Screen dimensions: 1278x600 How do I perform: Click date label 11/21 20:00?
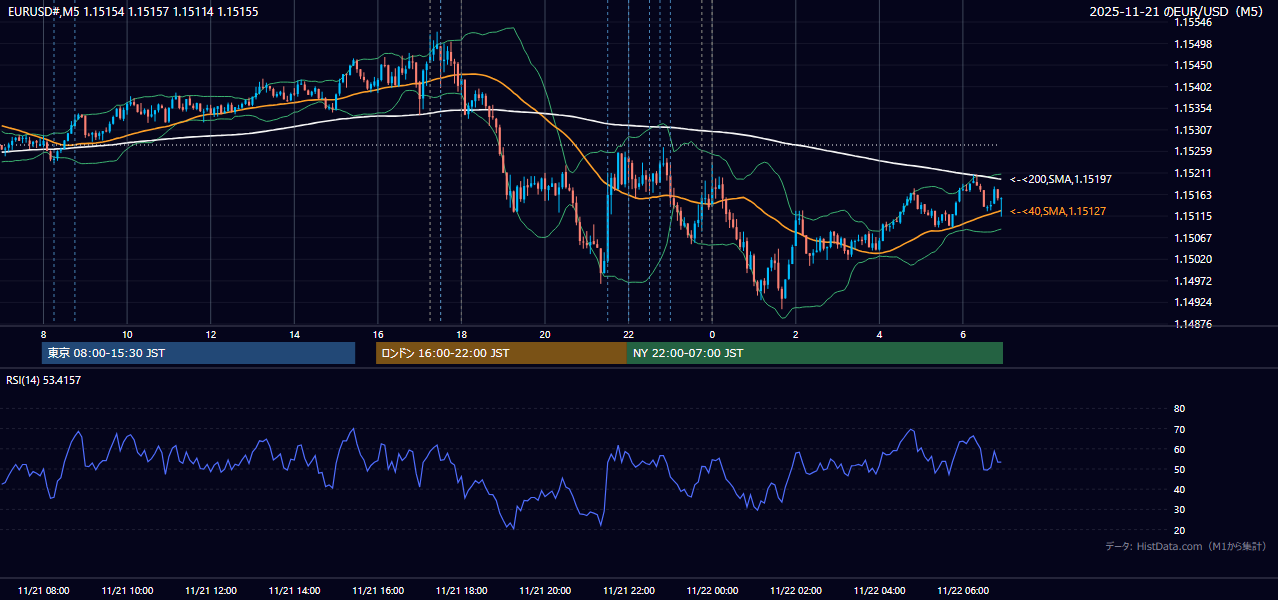(545, 591)
